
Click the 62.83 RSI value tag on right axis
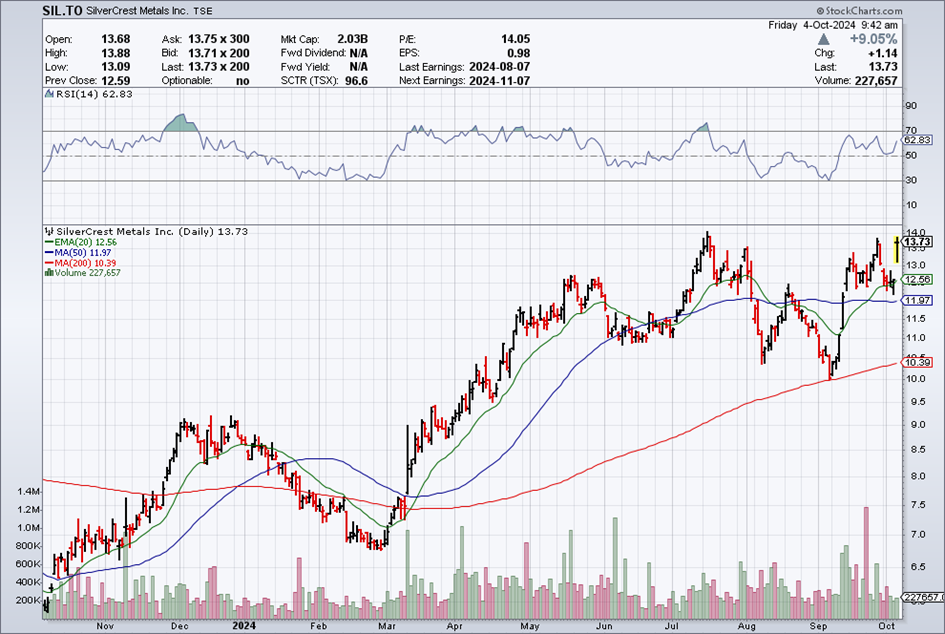[918, 140]
